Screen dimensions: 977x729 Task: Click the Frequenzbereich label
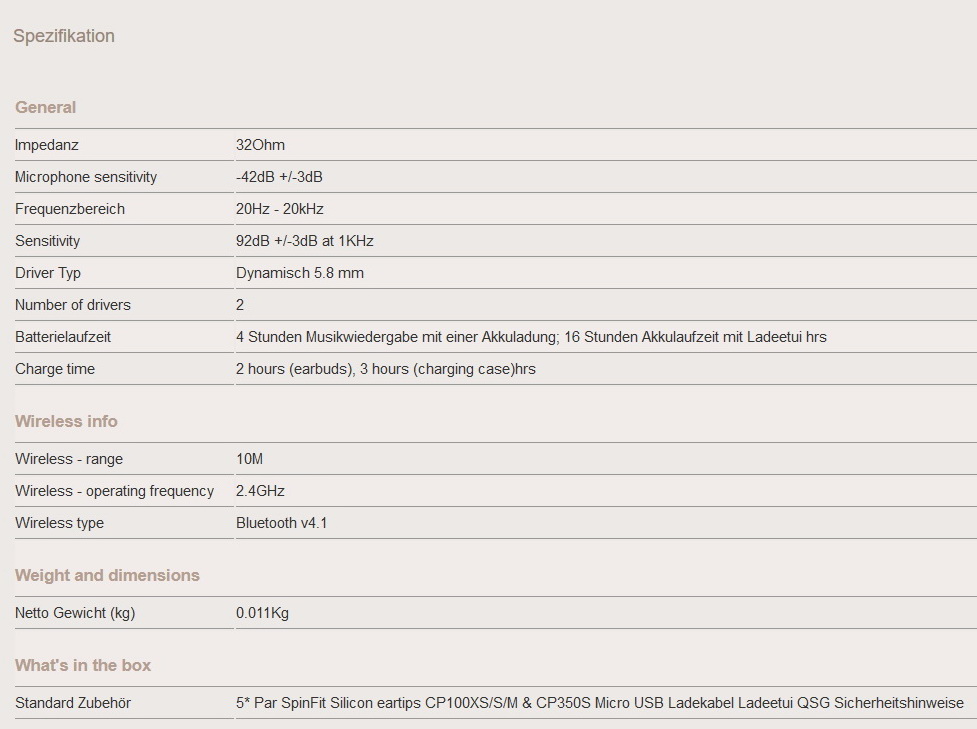70,209
